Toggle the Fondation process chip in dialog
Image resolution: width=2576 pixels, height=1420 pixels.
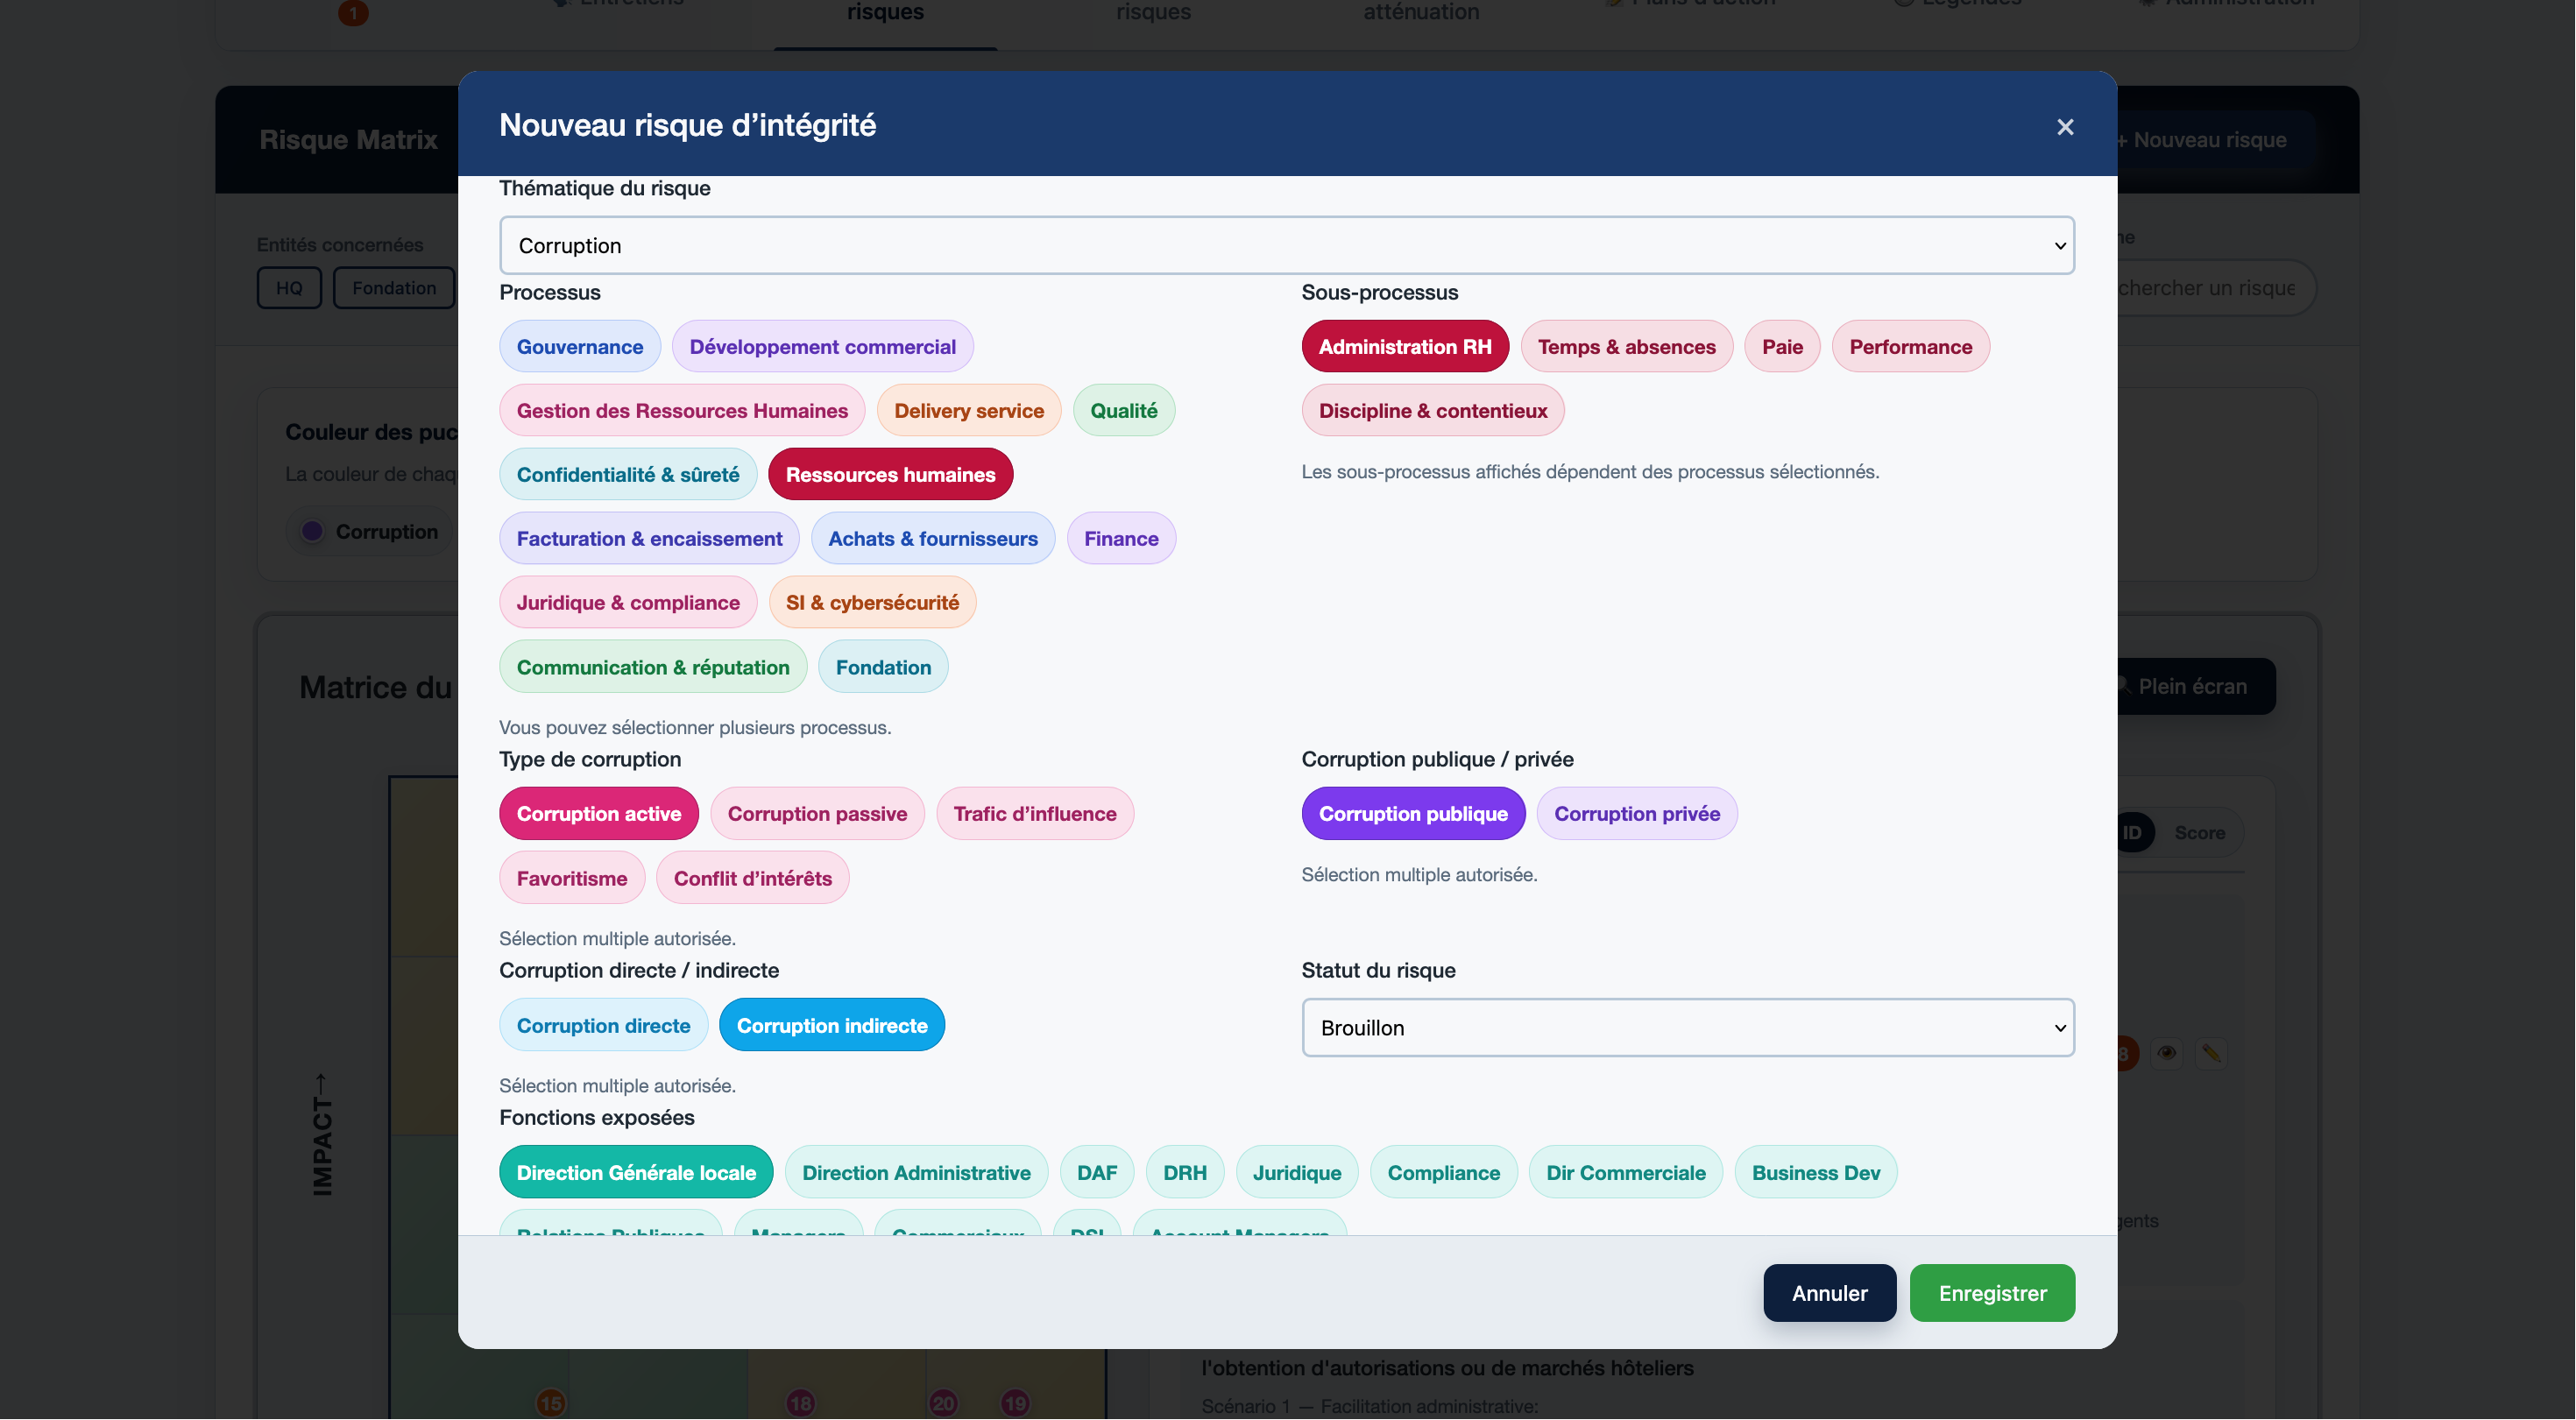(883, 667)
